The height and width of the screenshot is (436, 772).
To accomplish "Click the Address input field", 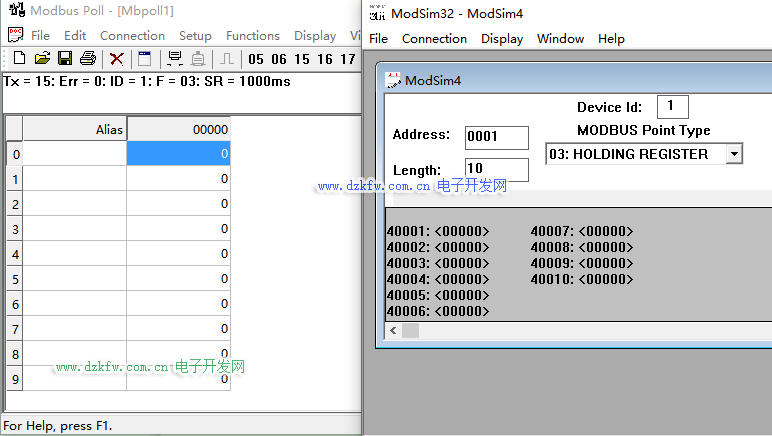I will coord(496,137).
